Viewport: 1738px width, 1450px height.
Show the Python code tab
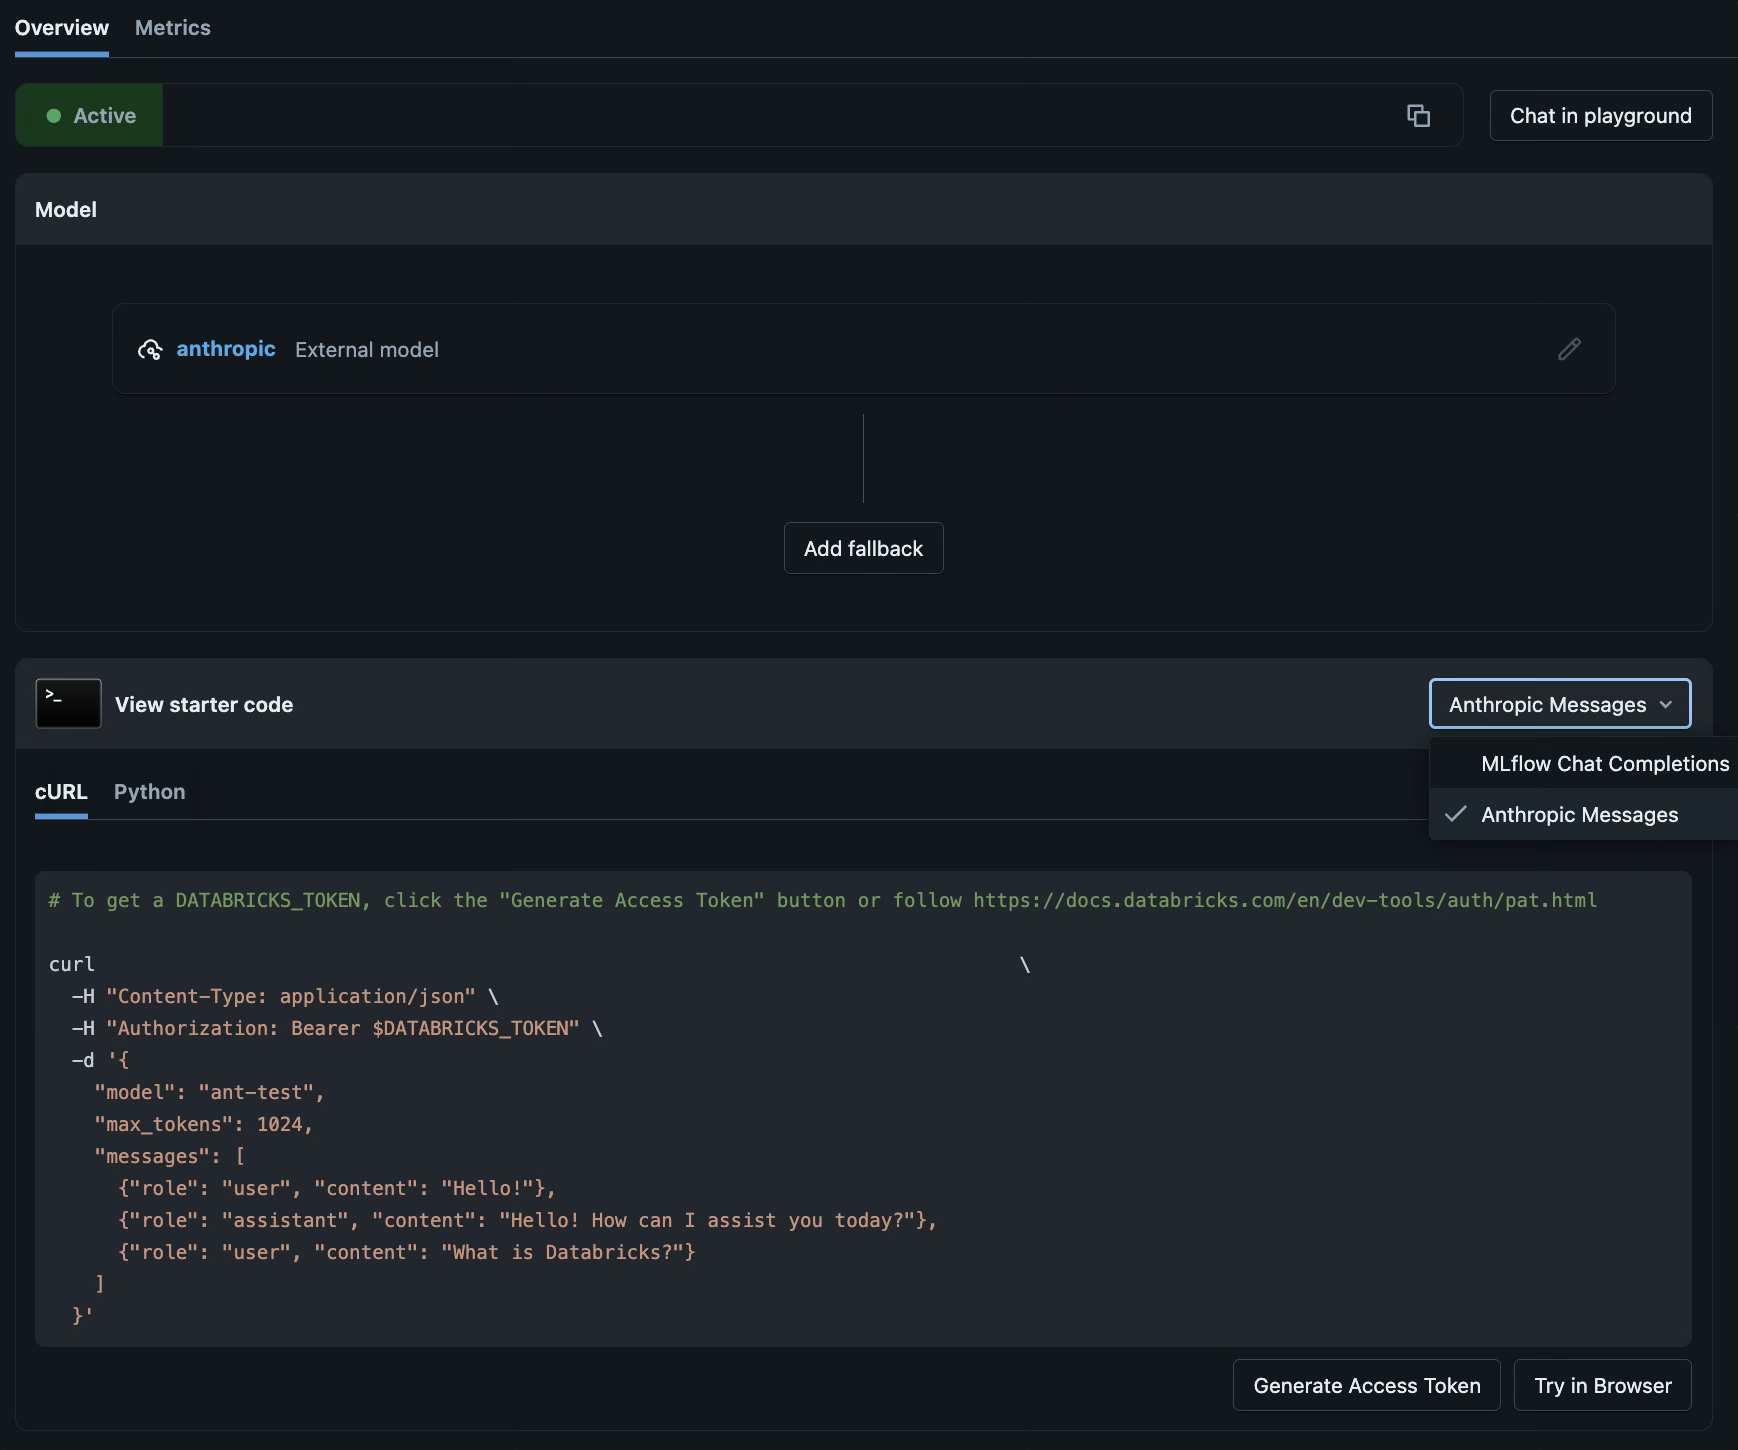(x=150, y=792)
